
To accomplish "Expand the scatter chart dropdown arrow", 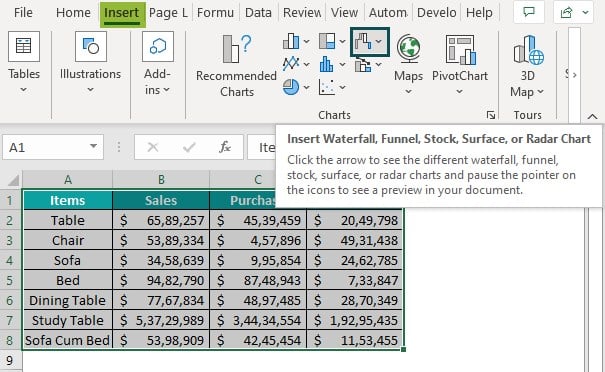I will [x=342, y=88].
